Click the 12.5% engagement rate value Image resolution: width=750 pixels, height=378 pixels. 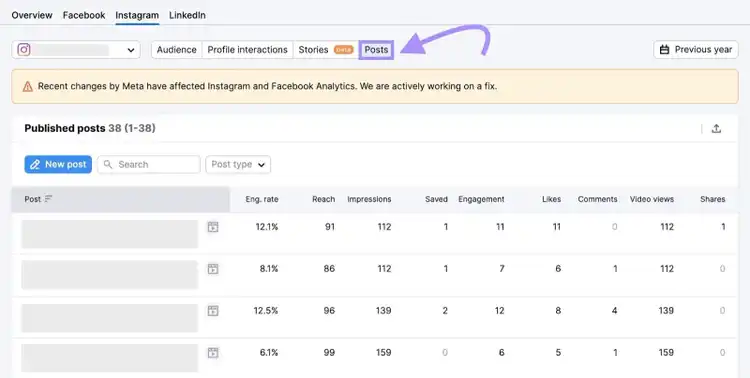pos(266,311)
